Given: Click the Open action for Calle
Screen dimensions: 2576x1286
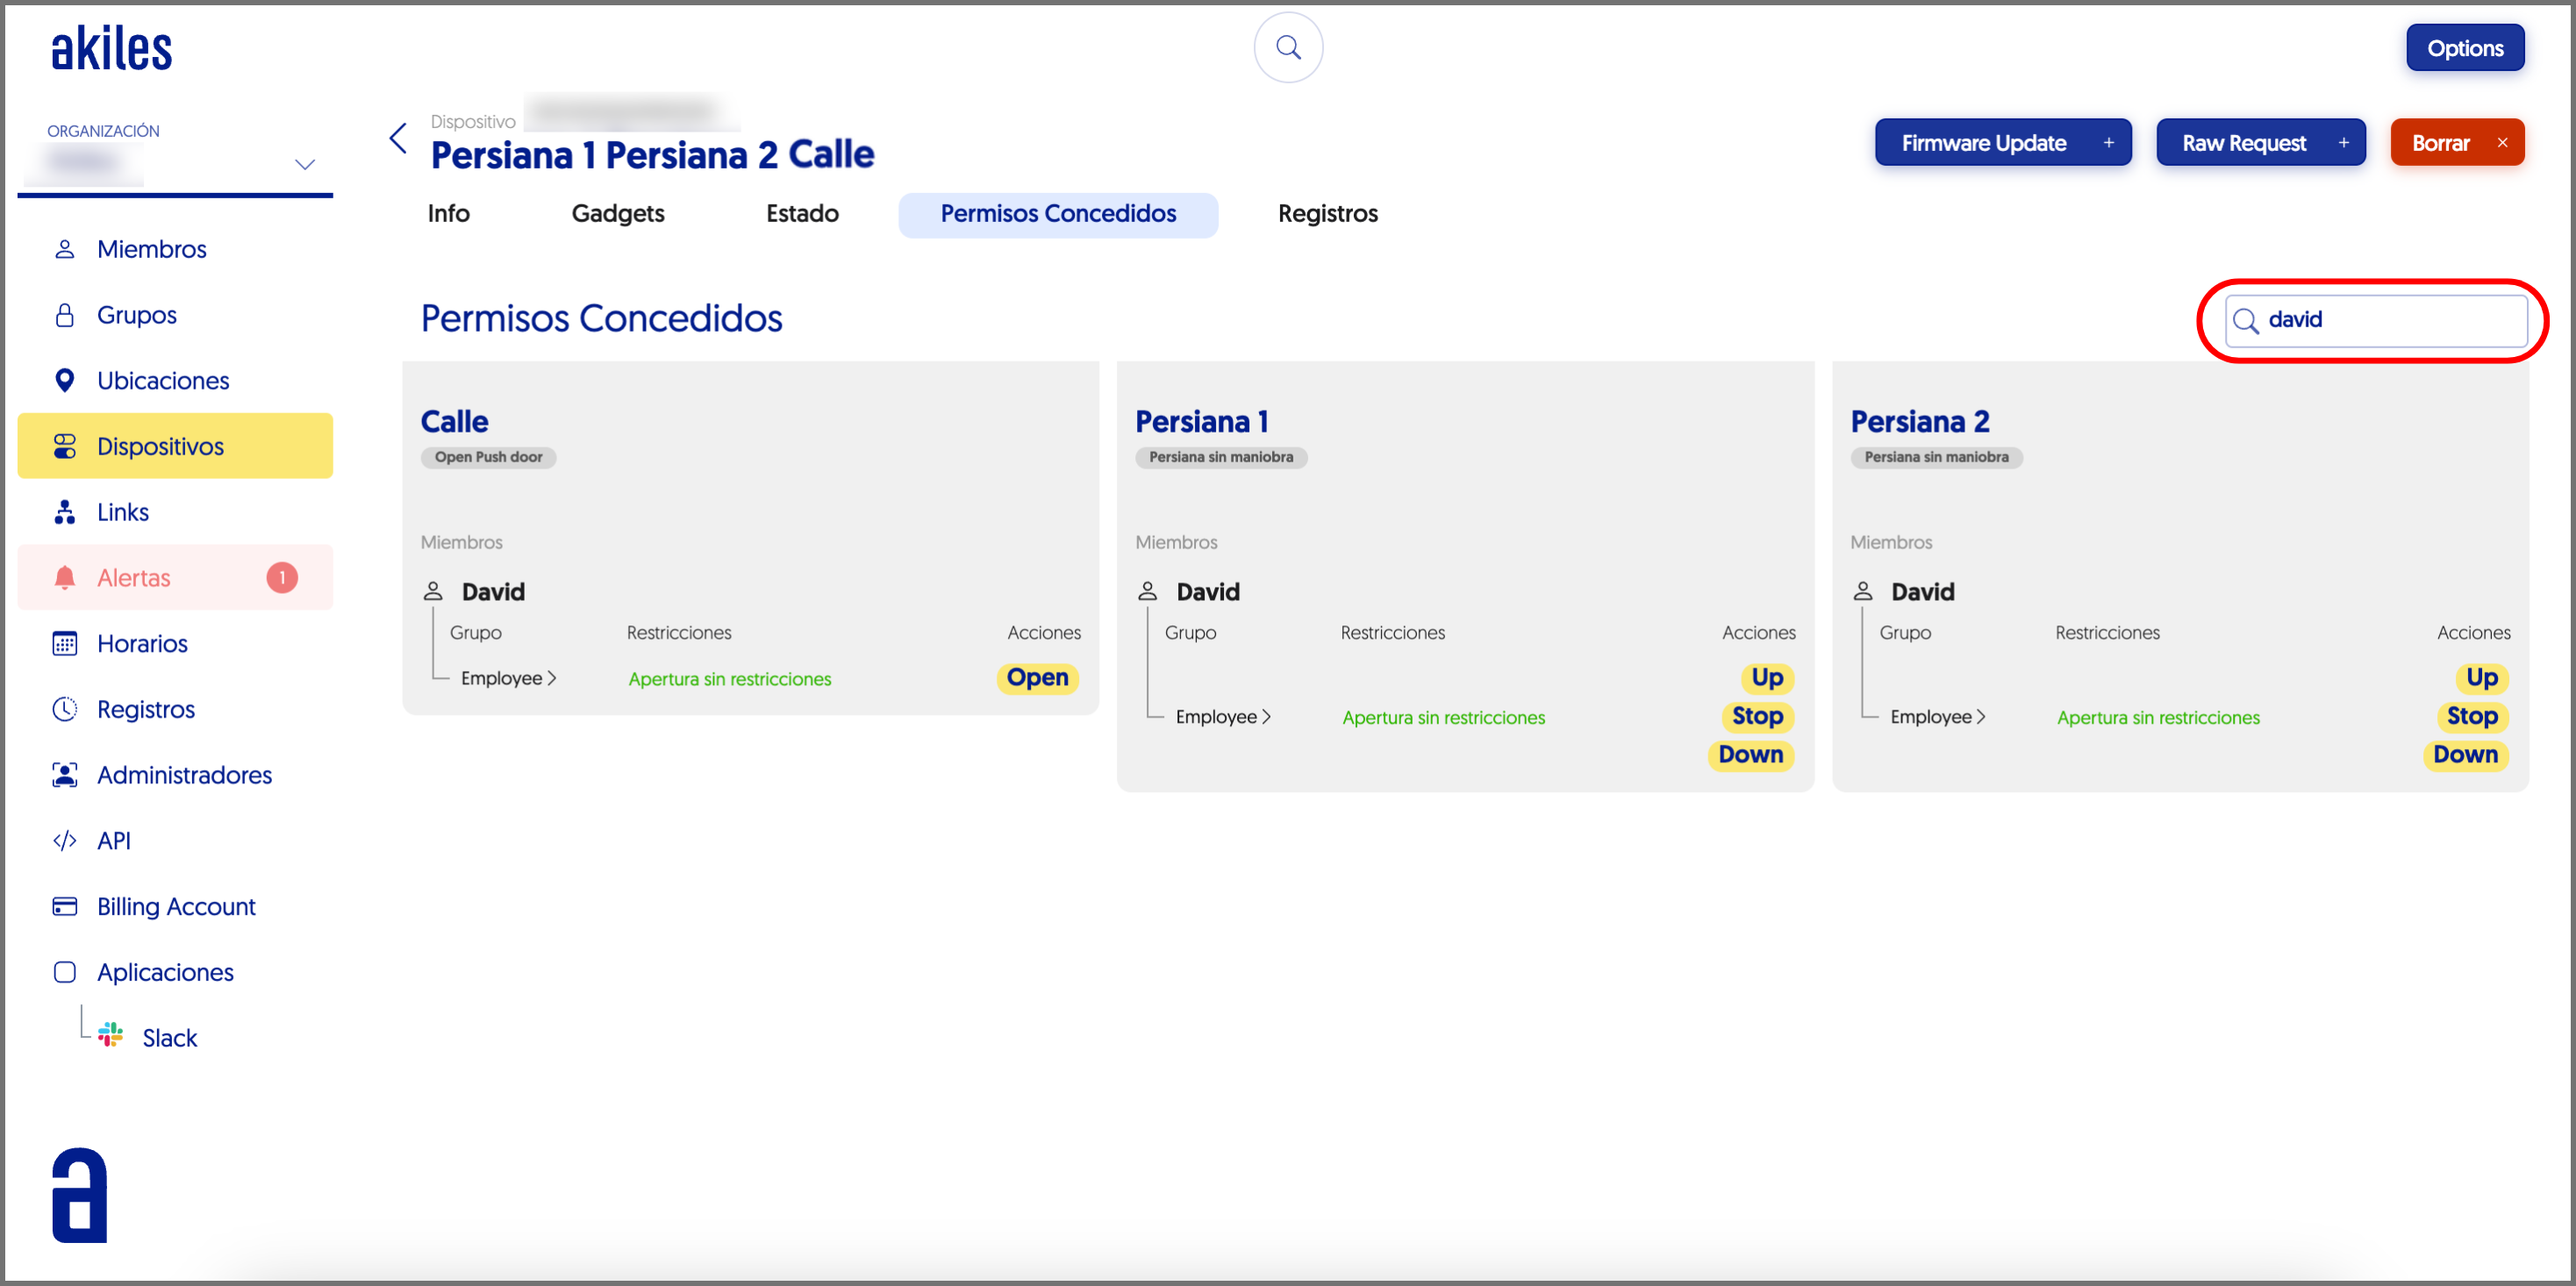Looking at the screenshot, I should pyautogui.click(x=1037, y=677).
